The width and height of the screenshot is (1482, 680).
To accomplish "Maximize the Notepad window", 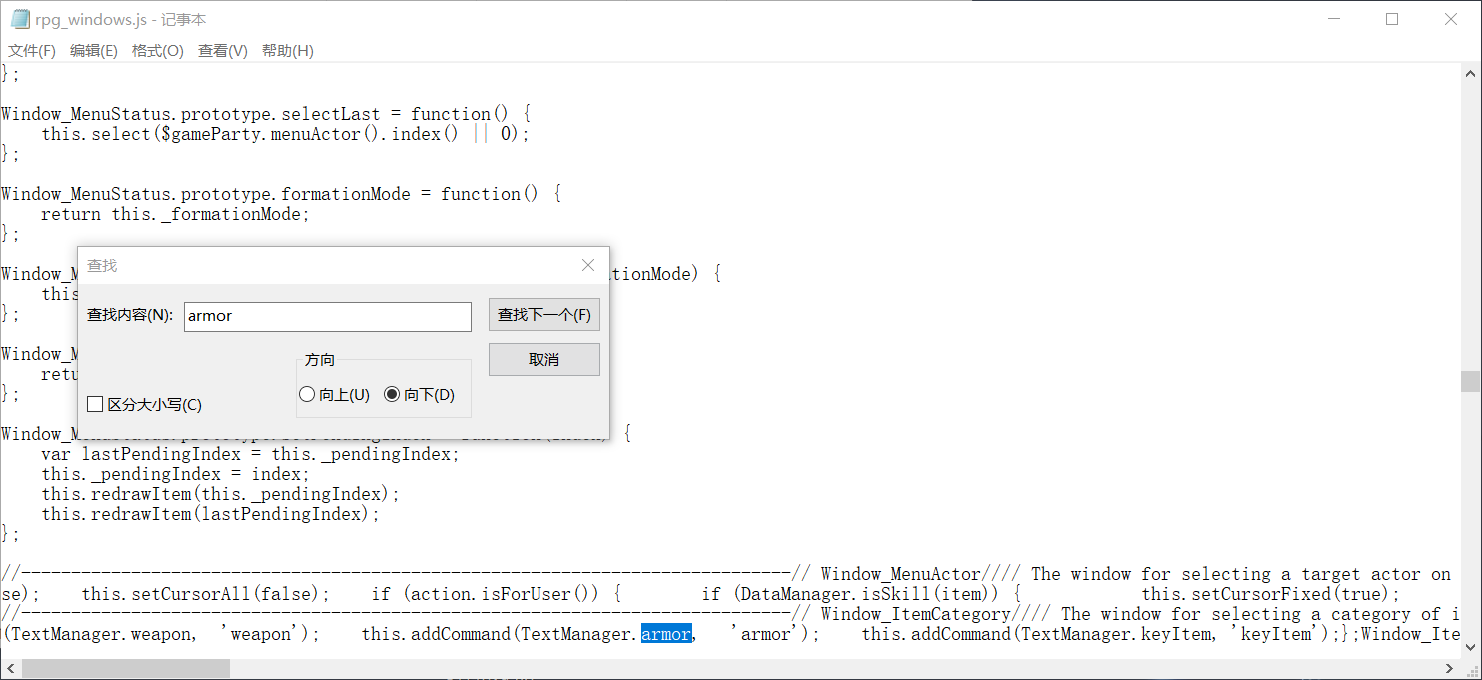I will pyautogui.click(x=1392, y=19).
